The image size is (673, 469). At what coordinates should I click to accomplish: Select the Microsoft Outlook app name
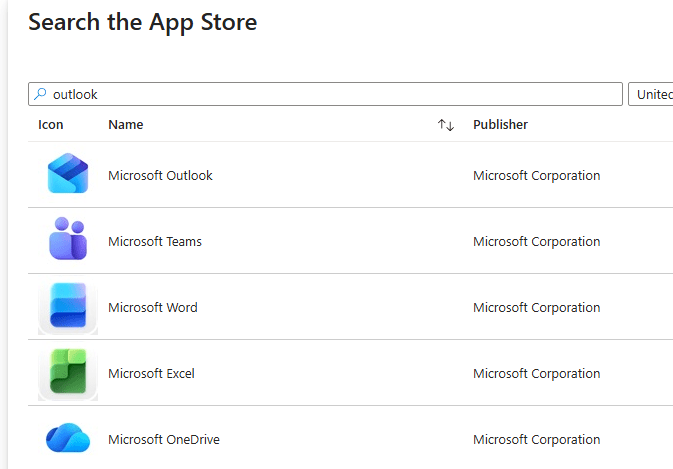(x=160, y=176)
